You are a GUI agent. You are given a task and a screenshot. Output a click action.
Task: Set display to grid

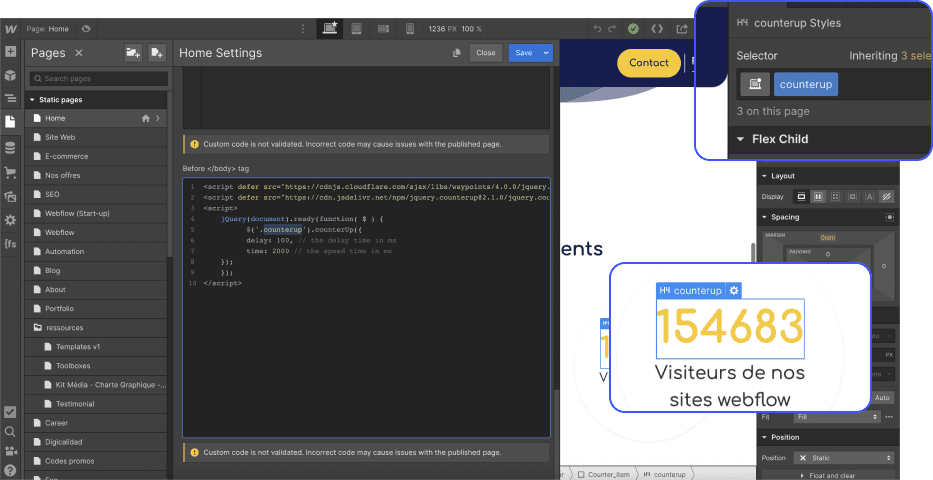(835, 196)
